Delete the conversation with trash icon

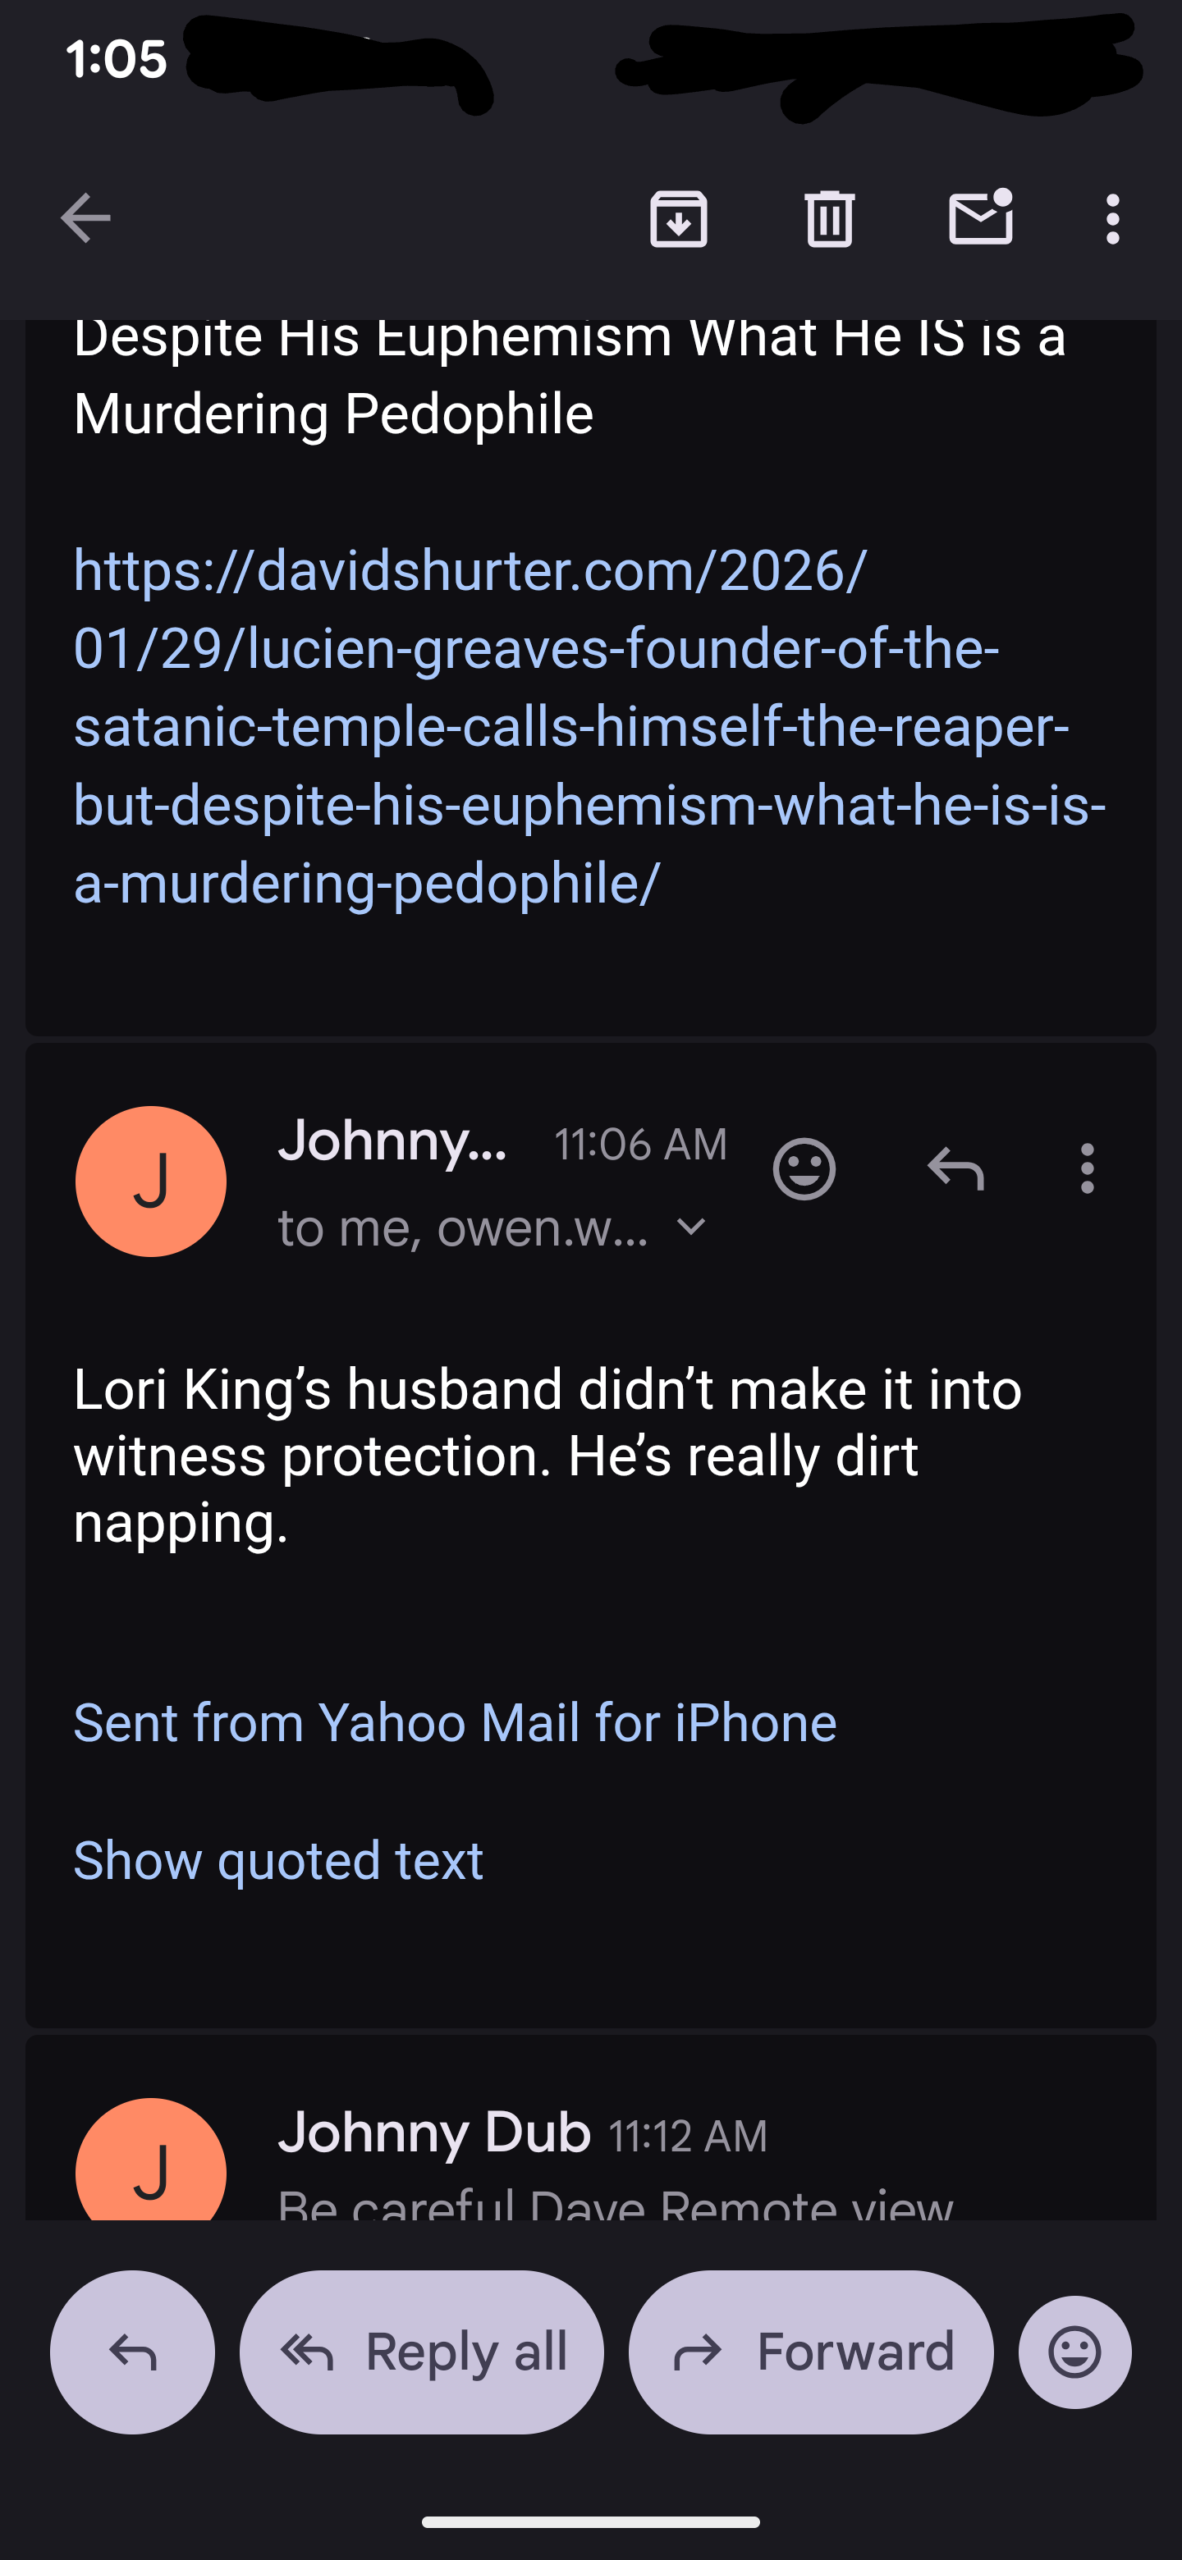pyautogui.click(x=829, y=218)
